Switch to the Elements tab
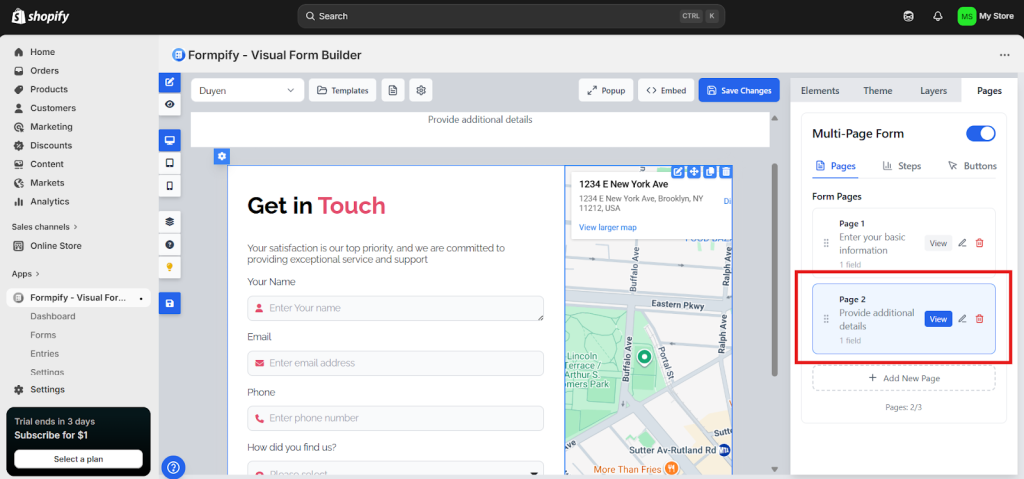Image resolution: width=1024 pixels, height=479 pixels. coord(820,91)
